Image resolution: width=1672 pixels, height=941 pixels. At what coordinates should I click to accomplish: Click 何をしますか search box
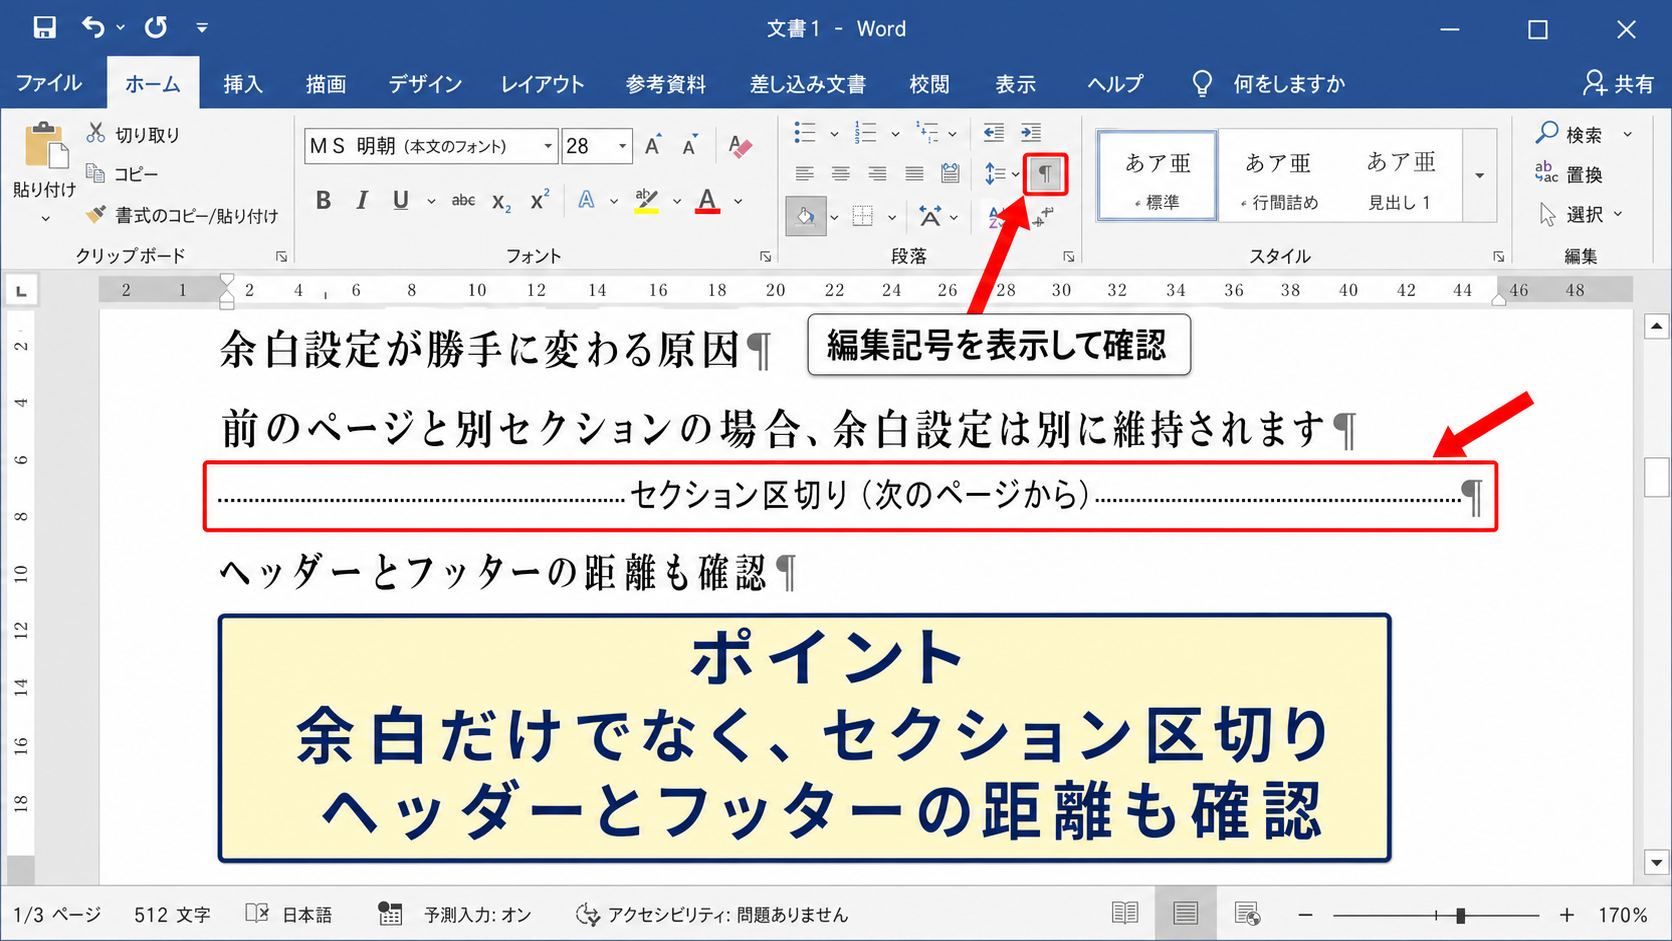tap(1270, 84)
